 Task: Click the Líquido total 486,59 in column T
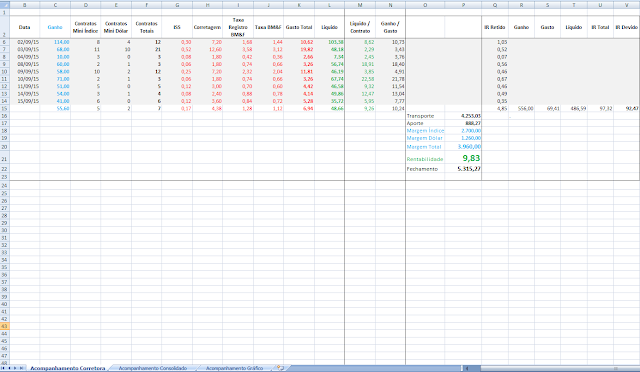(x=574, y=109)
